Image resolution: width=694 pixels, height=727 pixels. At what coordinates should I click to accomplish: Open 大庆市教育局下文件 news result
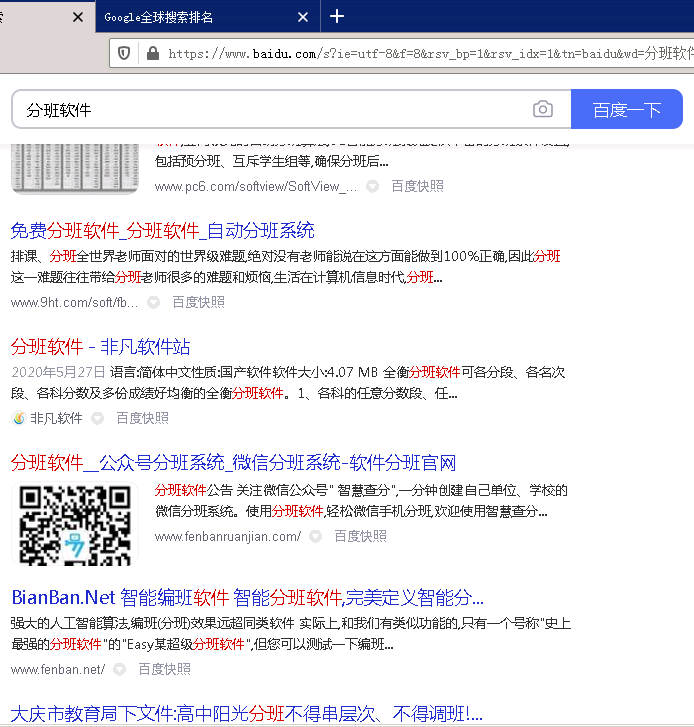click(247, 714)
